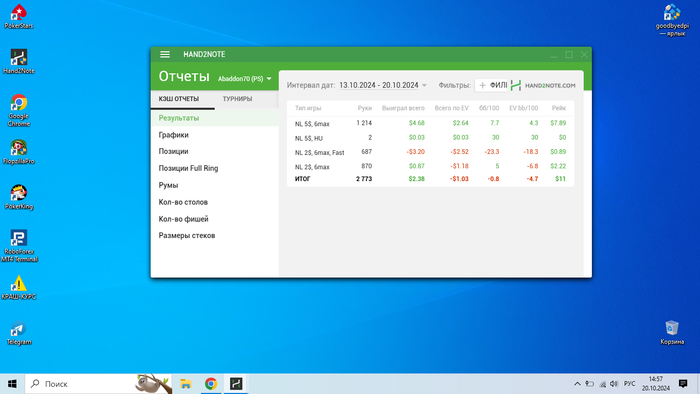Image resolution: width=700 pixels, height=394 pixels.
Task: Select the RoboForex MT4 Terminal icon
Action: click(x=19, y=246)
